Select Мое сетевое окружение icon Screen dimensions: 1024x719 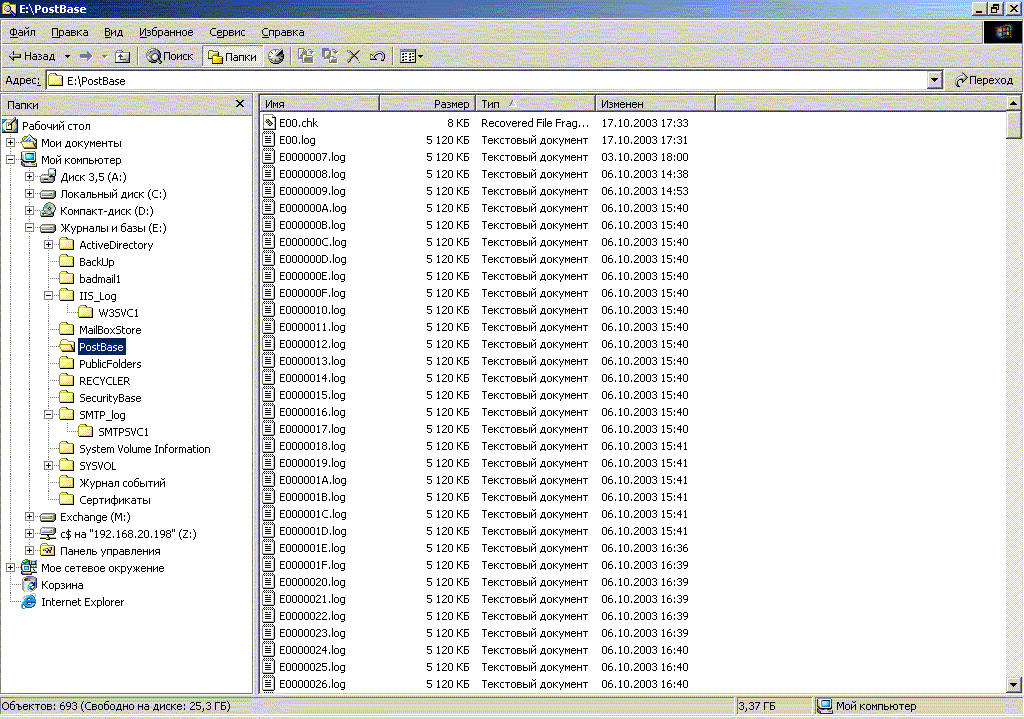tap(29, 567)
